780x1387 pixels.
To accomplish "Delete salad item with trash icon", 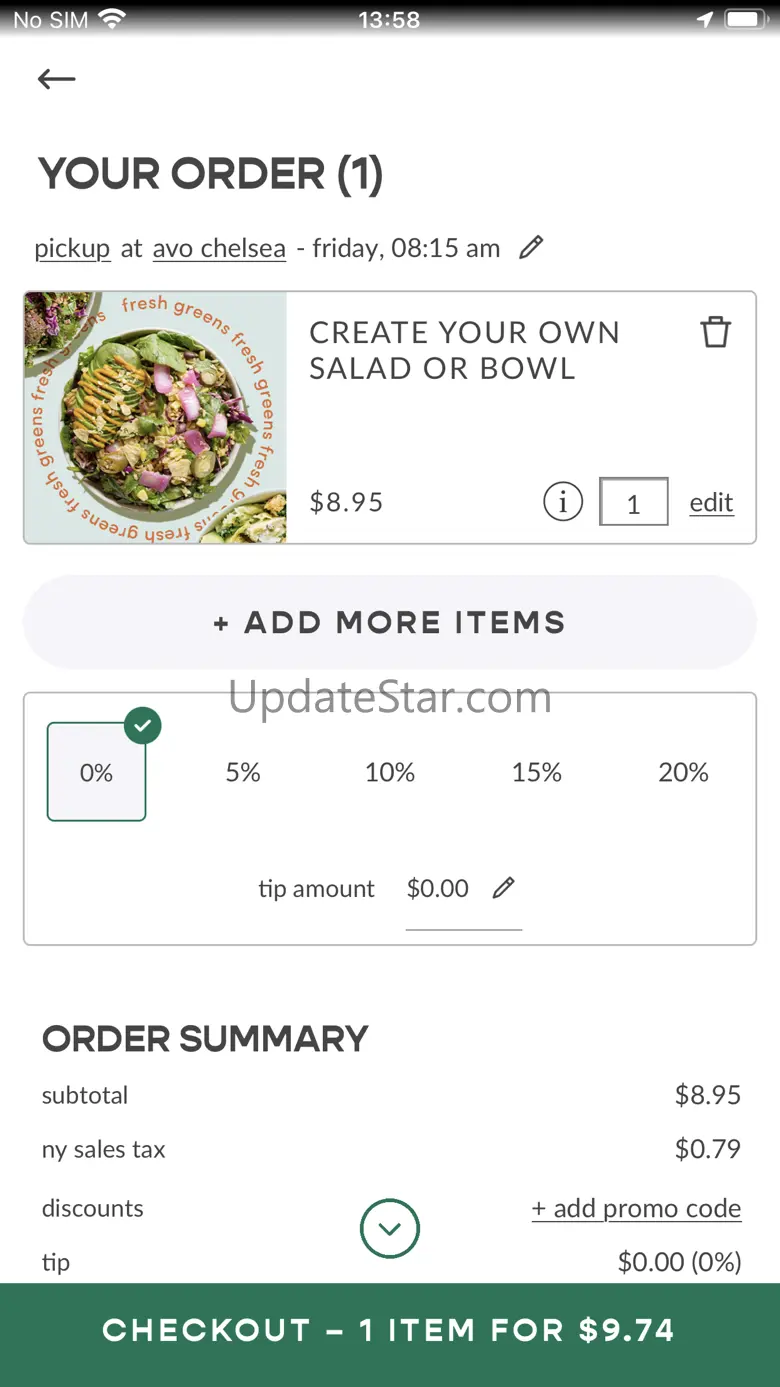I will click(x=715, y=332).
